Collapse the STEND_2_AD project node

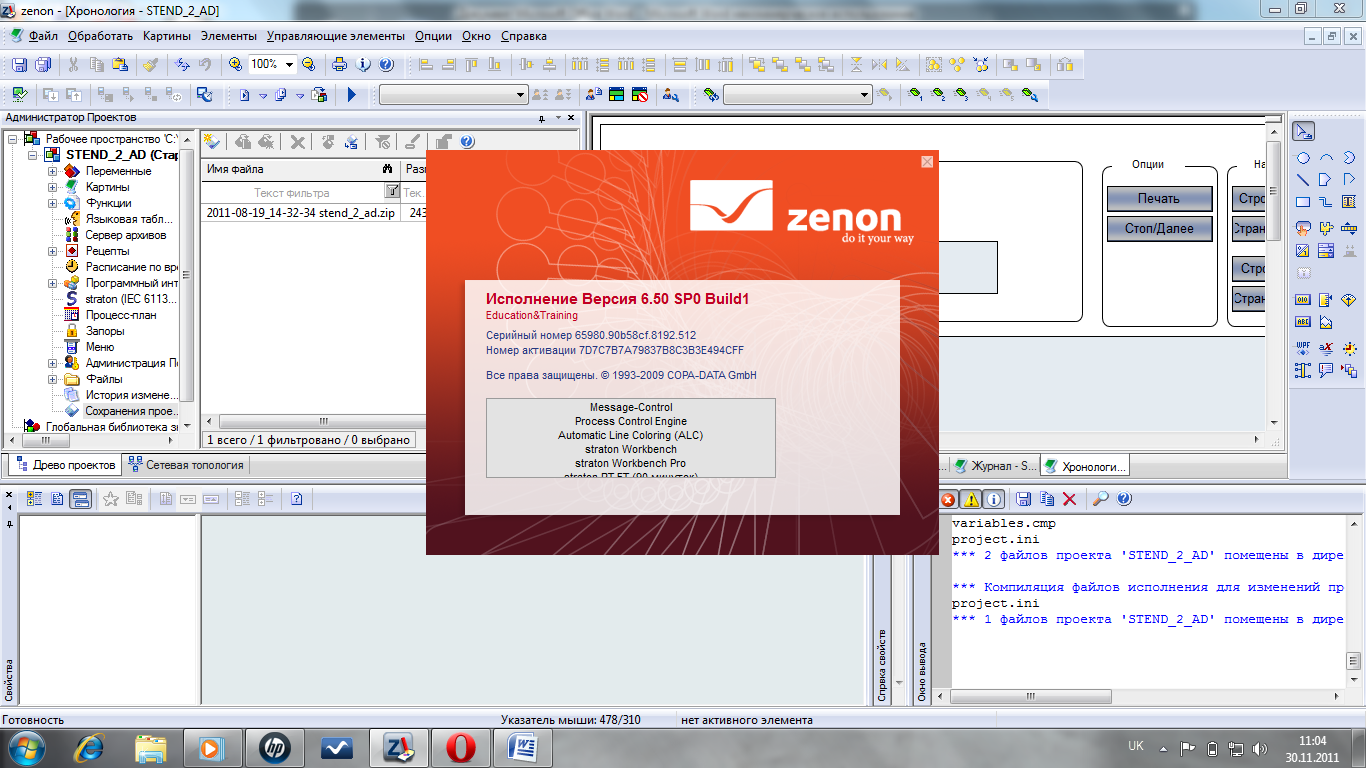[x=32, y=155]
